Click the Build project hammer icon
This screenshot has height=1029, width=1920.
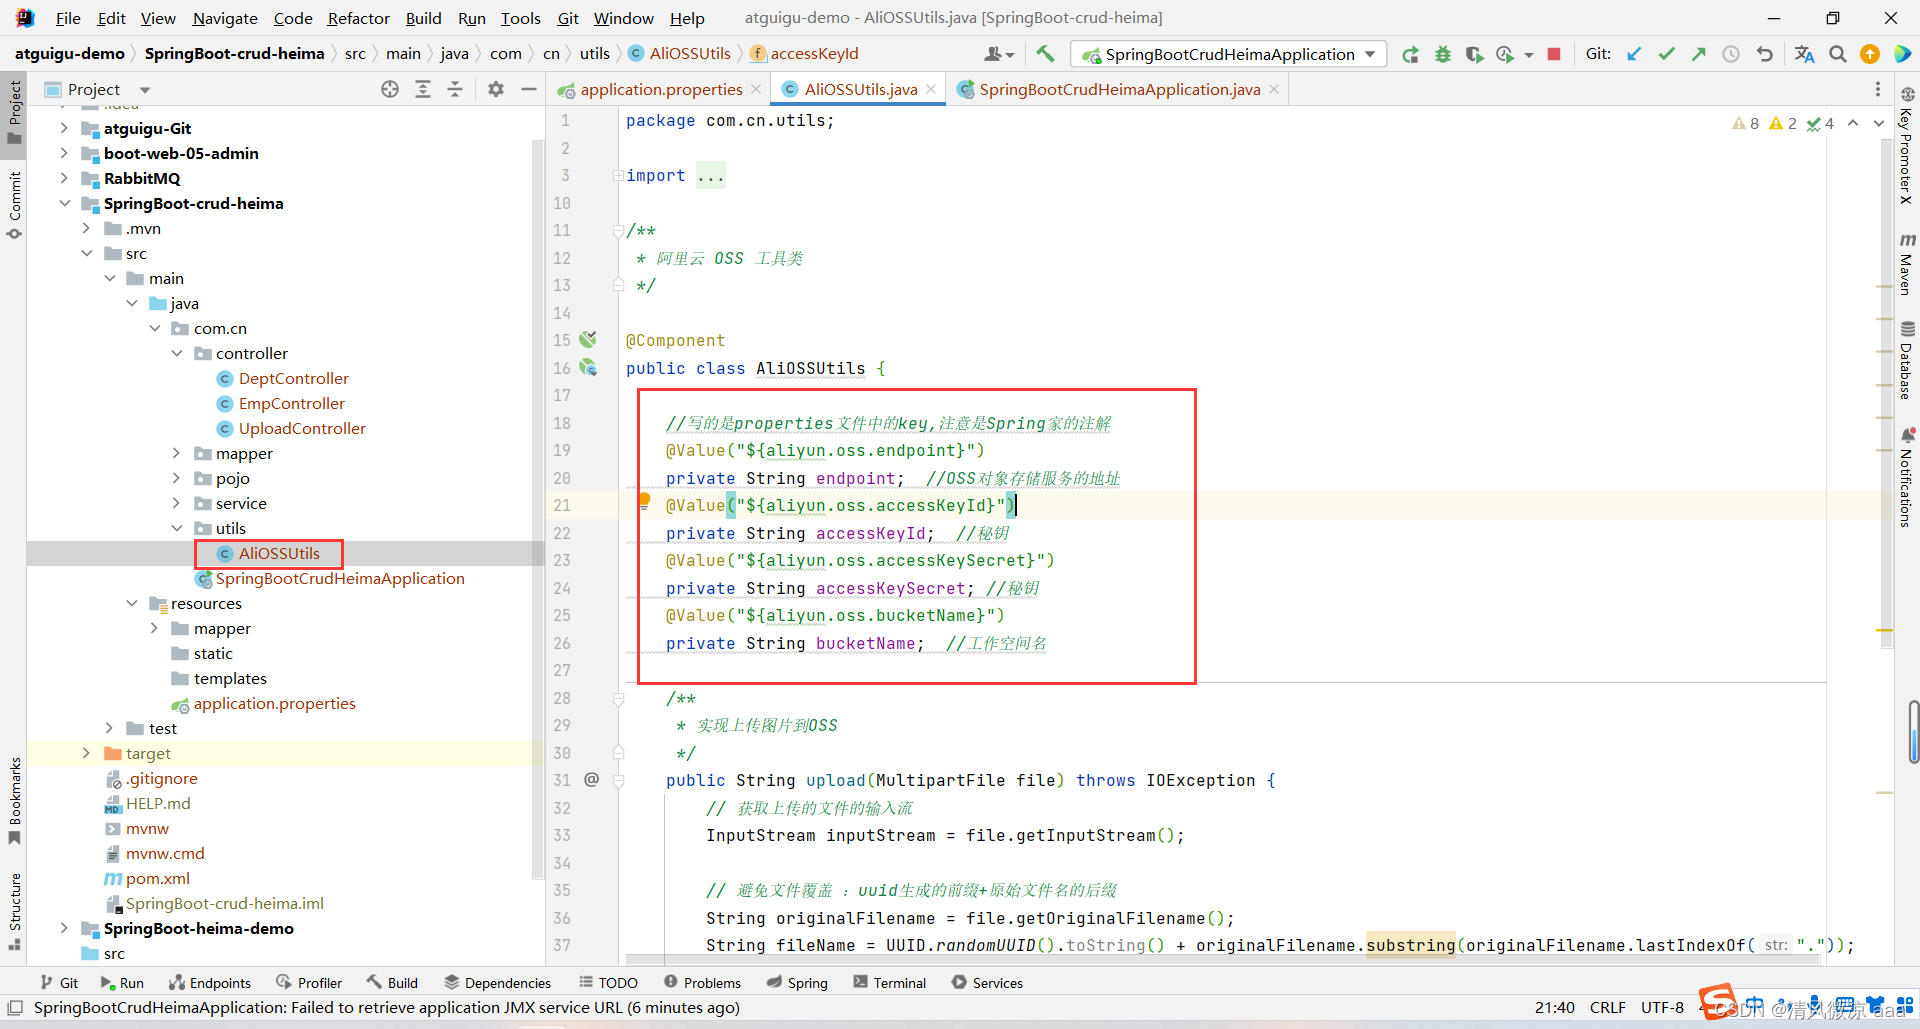pos(1045,54)
